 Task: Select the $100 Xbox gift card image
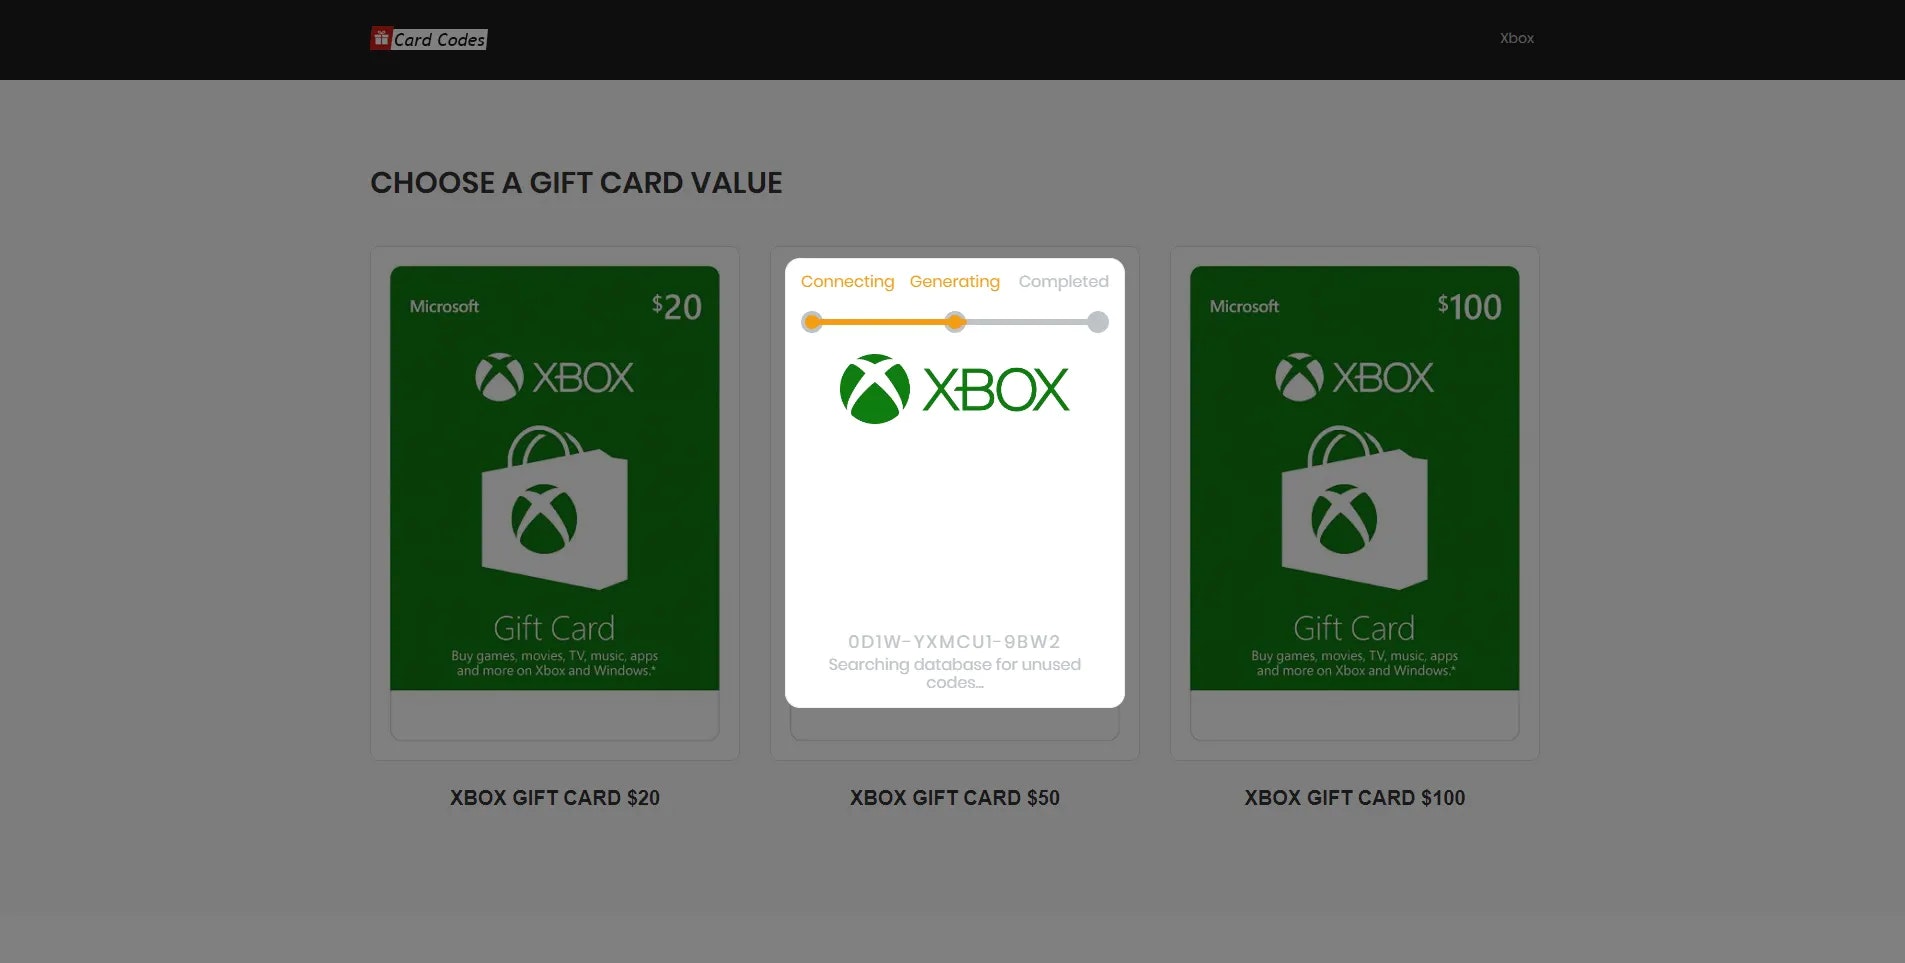1355,478
